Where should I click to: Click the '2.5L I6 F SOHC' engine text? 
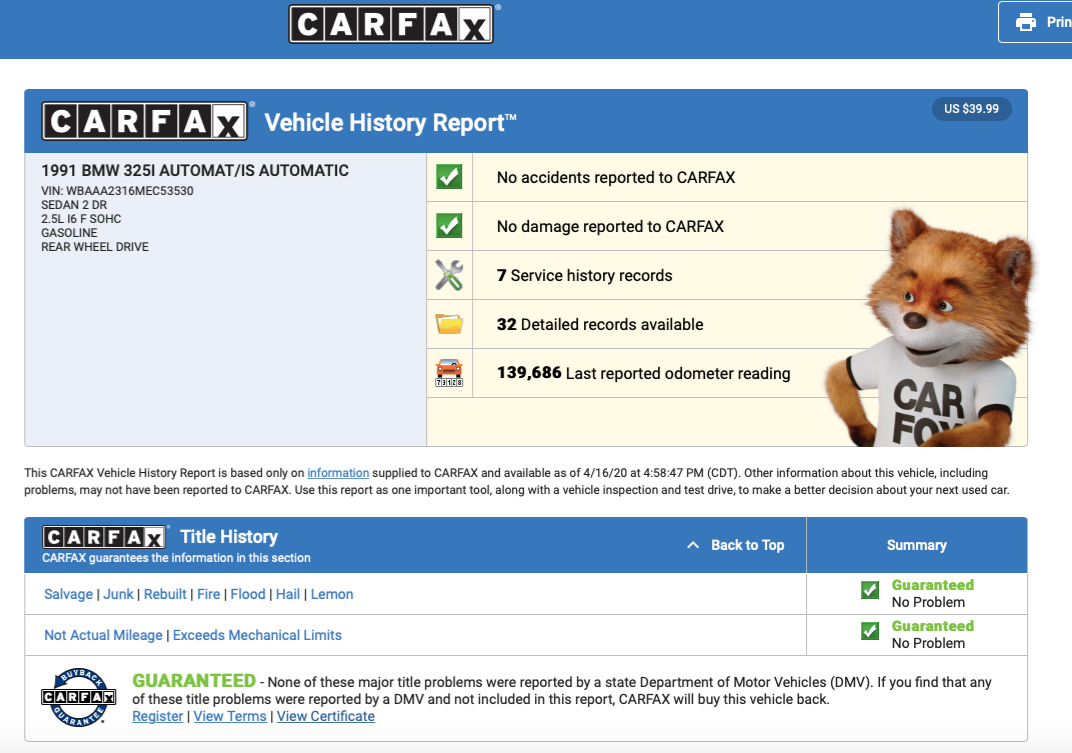pyautogui.click(x=81, y=219)
